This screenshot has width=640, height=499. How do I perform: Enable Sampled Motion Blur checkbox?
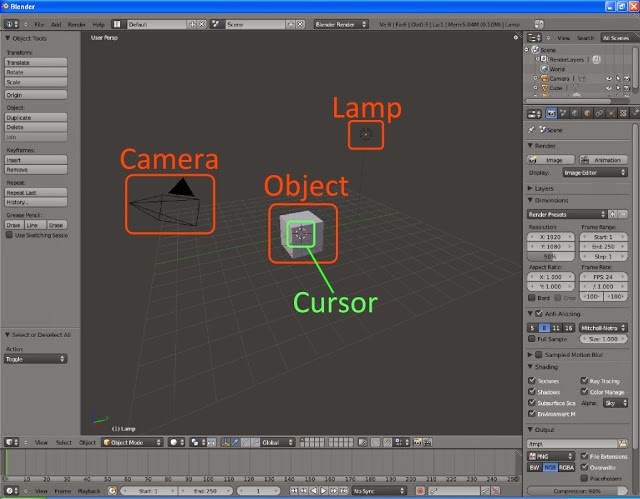tap(539, 355)
